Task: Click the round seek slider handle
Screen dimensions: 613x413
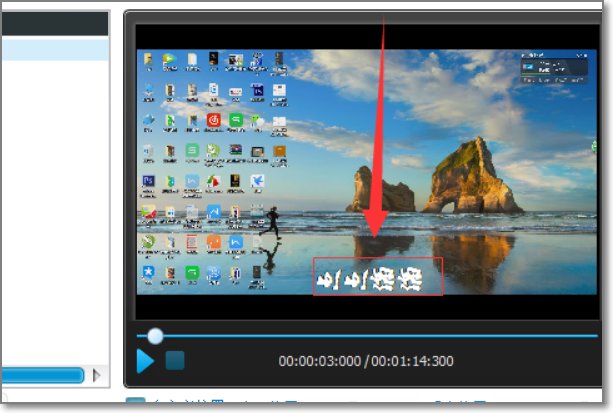Action: pos(155,336)
